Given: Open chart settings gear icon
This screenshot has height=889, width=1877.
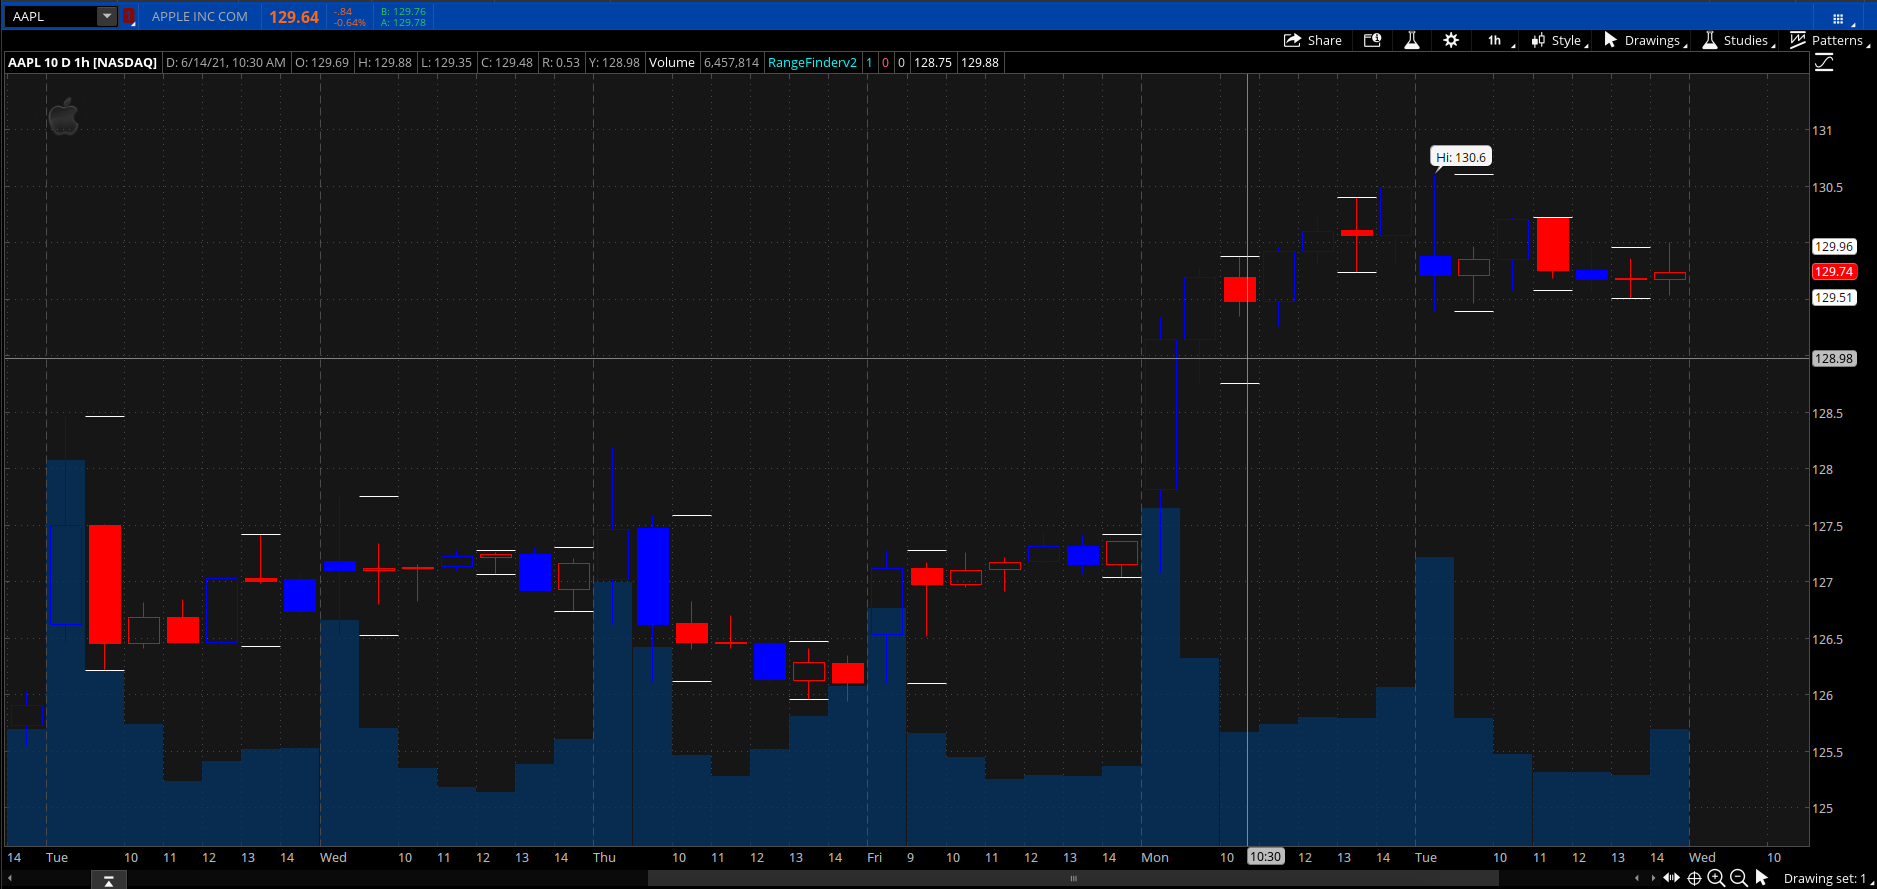Looking at the screenshot, I should (1451, 40).
